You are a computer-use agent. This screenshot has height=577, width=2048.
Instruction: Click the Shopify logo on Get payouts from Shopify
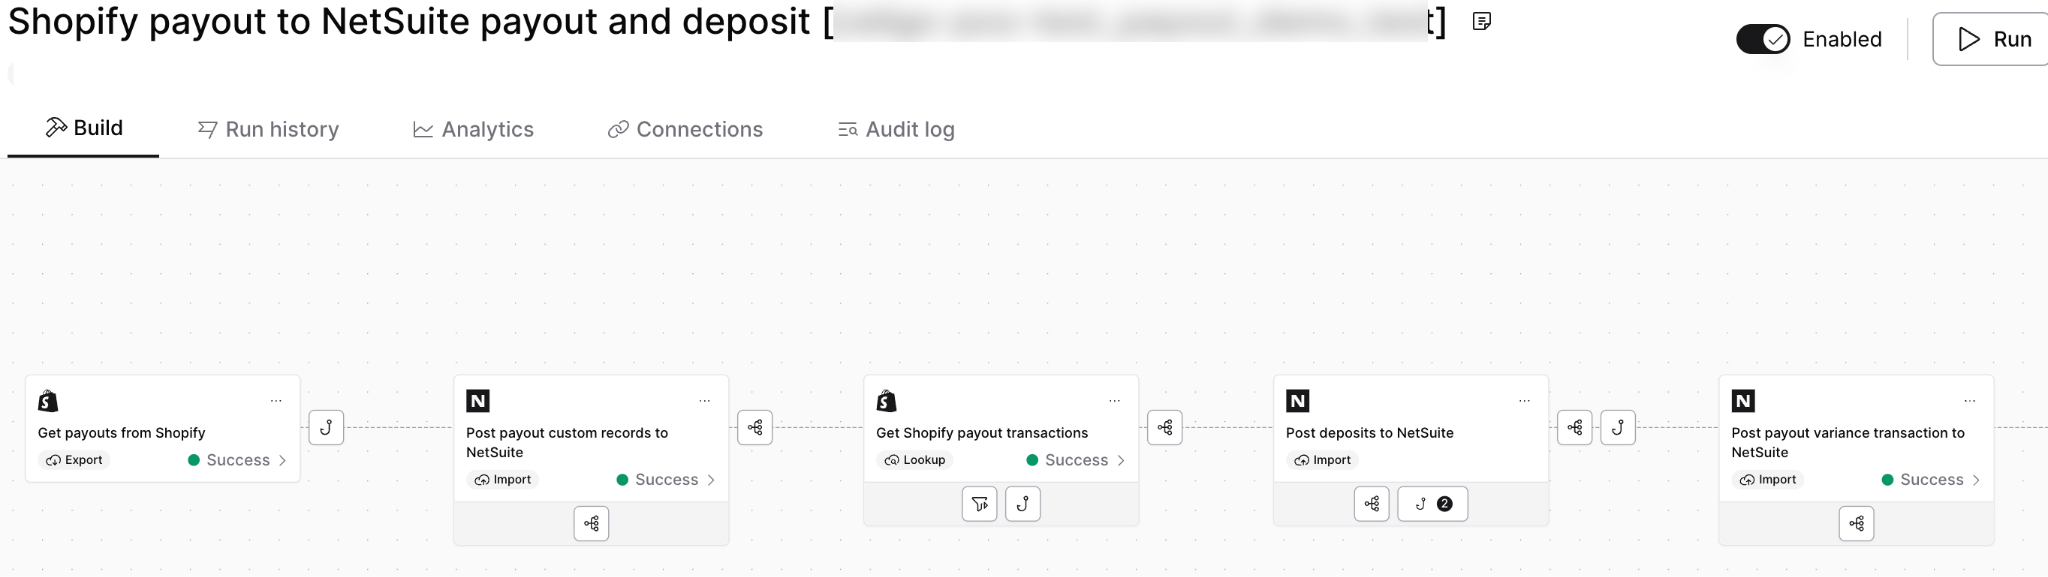[x=48, y=401]
